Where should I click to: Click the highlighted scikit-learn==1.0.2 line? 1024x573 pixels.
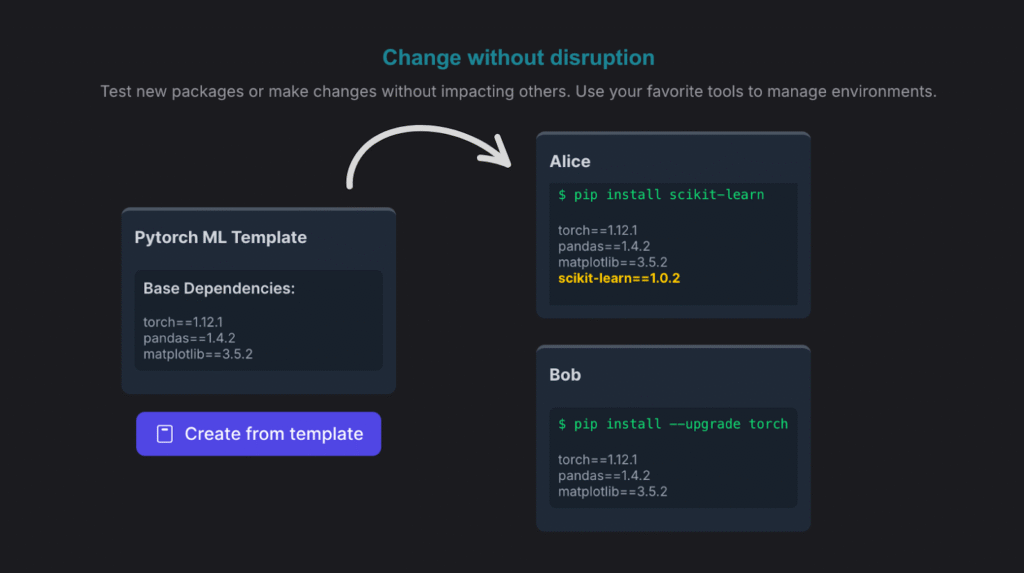point(619,278)
